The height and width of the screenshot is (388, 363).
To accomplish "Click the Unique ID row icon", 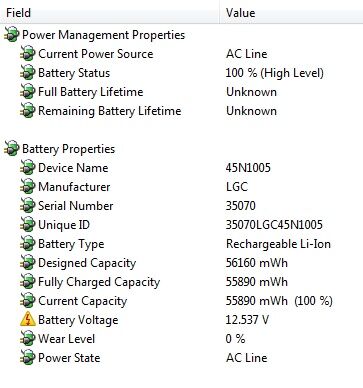I will (28, 224).
